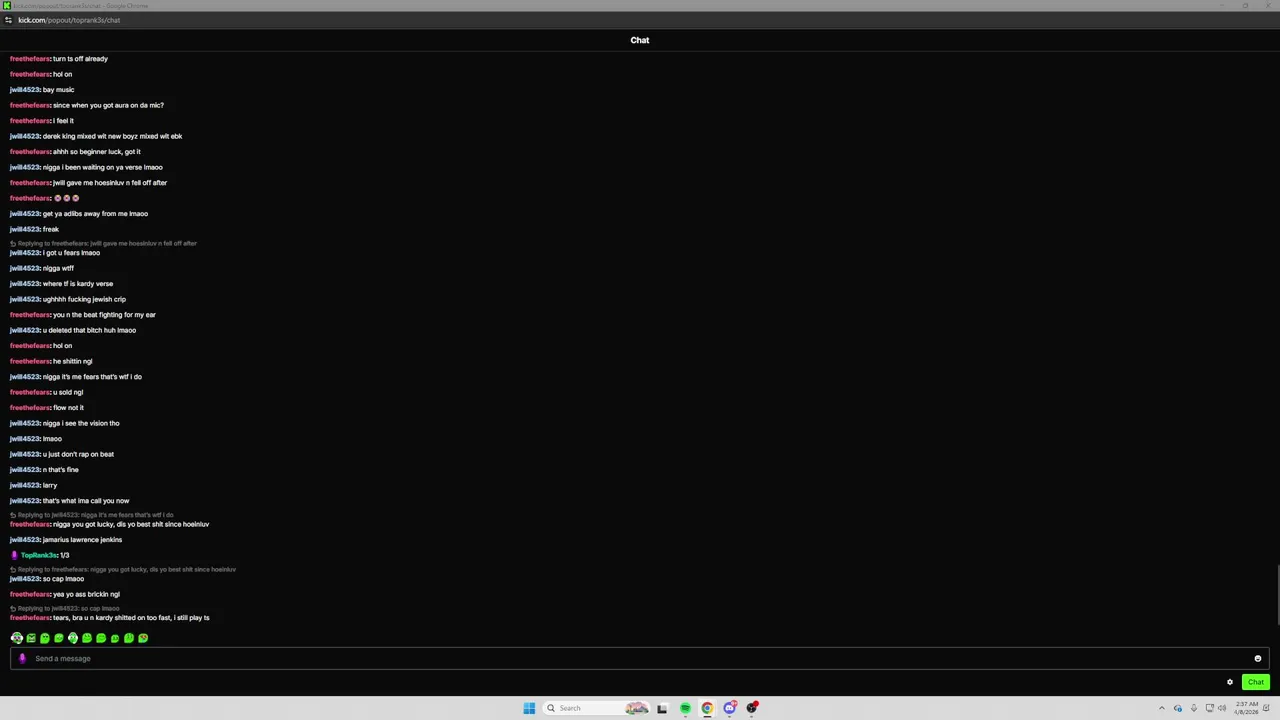1280x720 pixels.
Task: Insert first emote in quick emote row
Action: pos(17,638)
